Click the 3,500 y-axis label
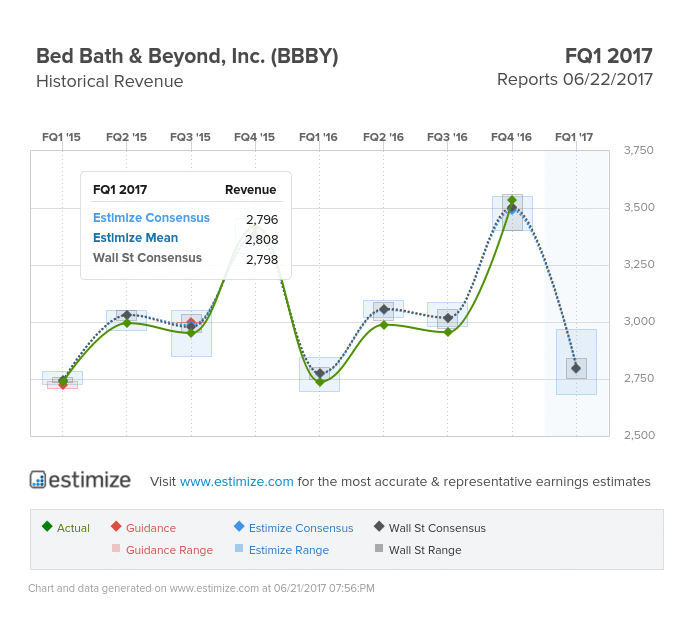 pos(639,207)
